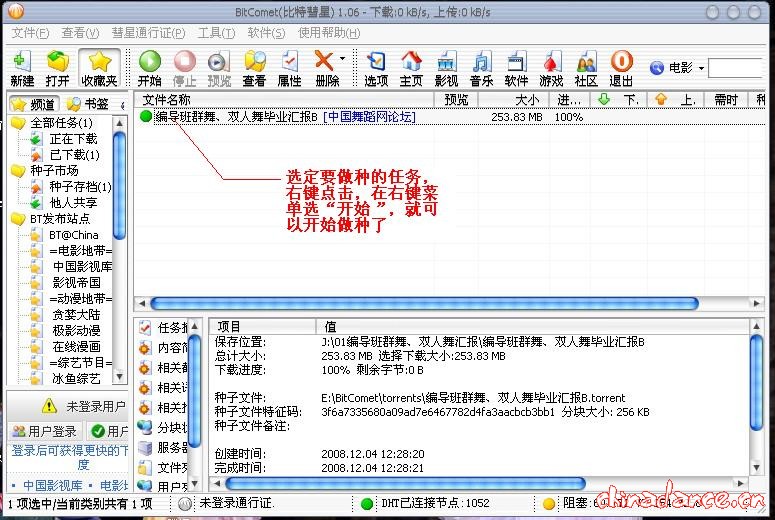Toggle the 收藏夹 favorites toolbar button

pyautogui.click(x=99, y=68)
